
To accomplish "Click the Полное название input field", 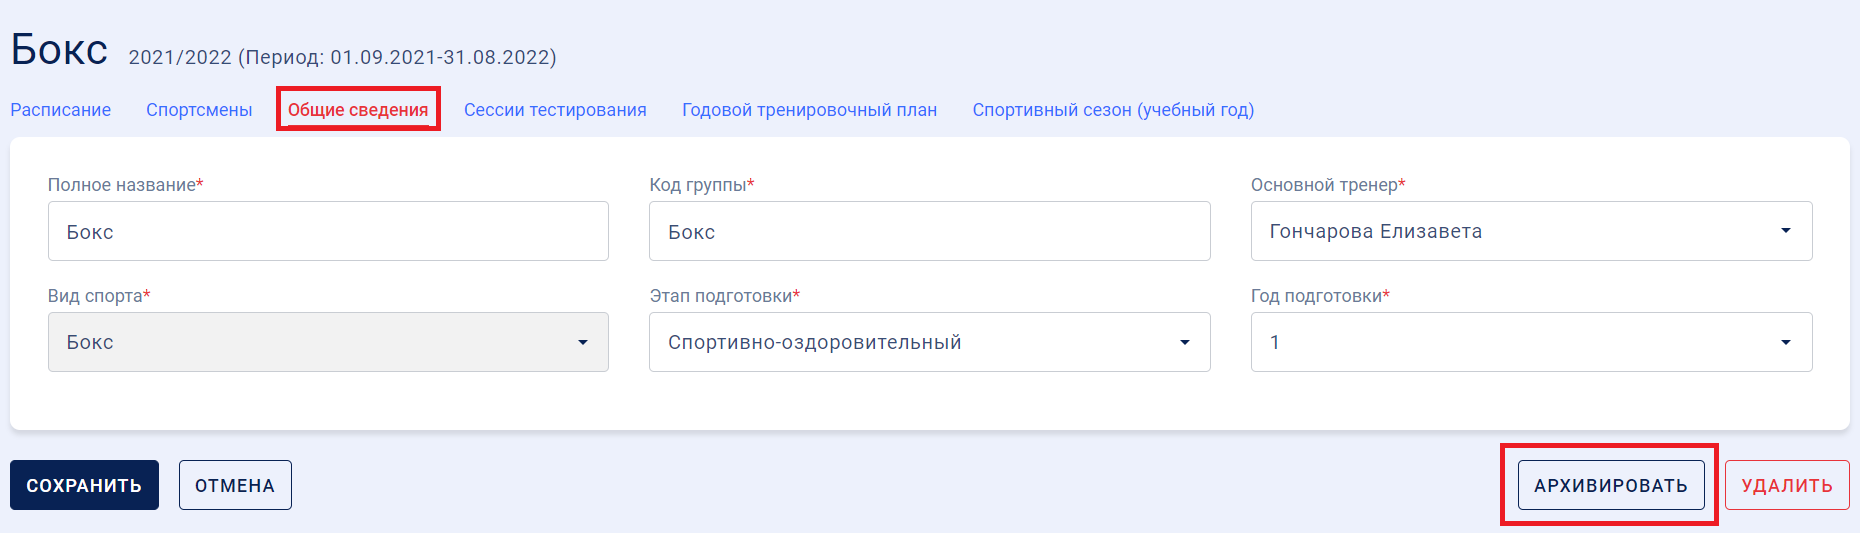I will pos(328,231).
